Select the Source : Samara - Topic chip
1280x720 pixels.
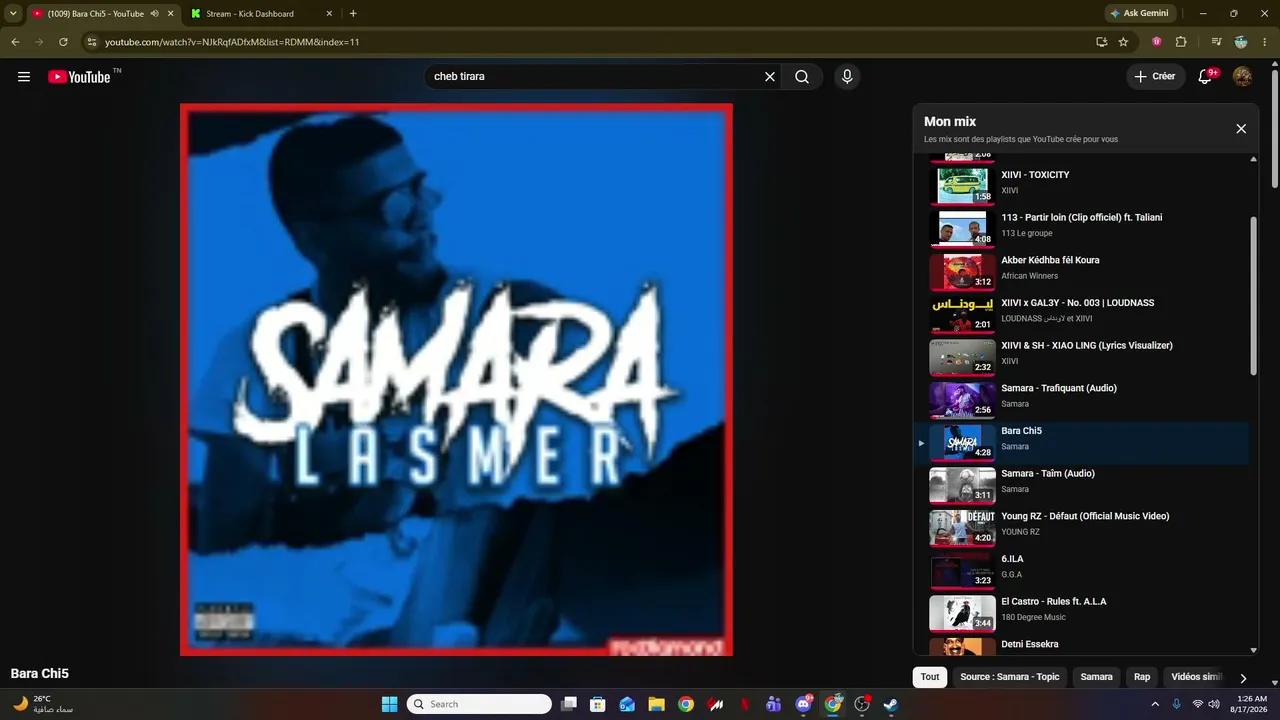pyautogui.click(x=1009, y=677)
